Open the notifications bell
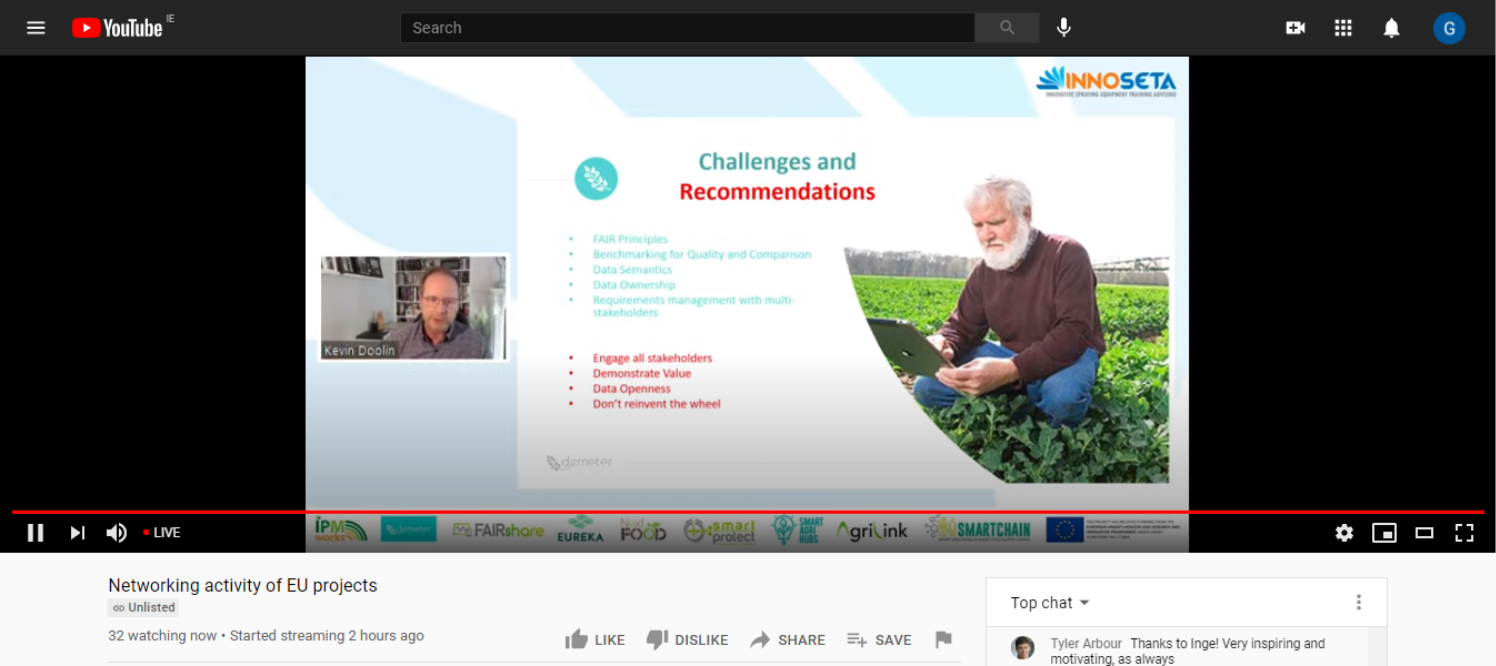Screen dimensions: 1496x666 tap(1391, 28)
